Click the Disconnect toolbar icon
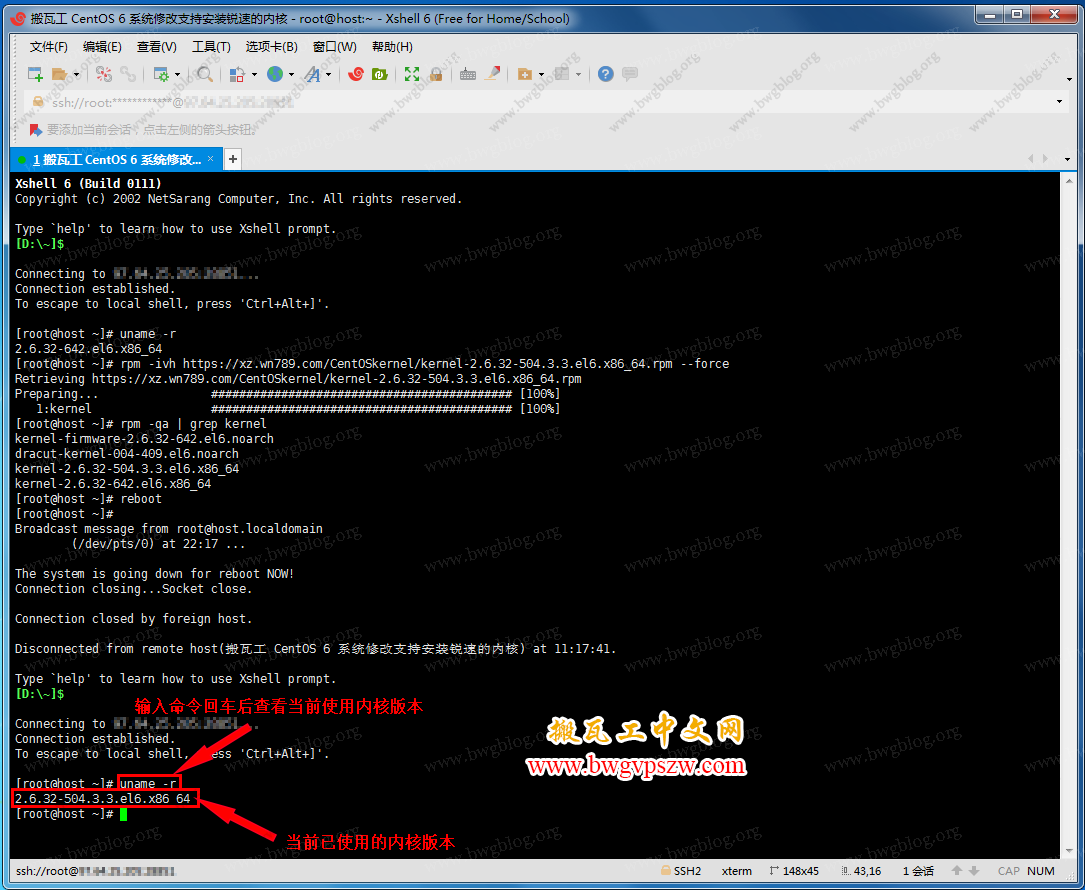This screenshot has height=890, width=1085. pyautogui.click(x=104, y=74)
